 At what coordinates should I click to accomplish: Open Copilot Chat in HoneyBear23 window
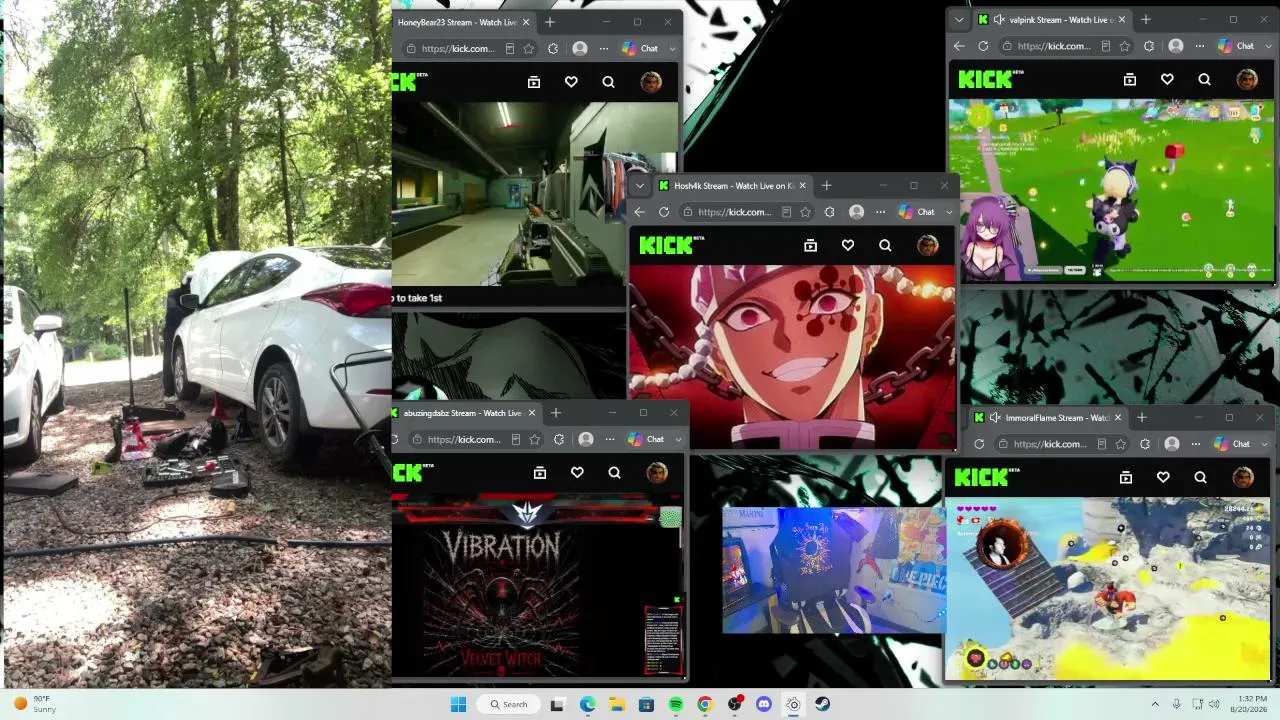(640, 48)
